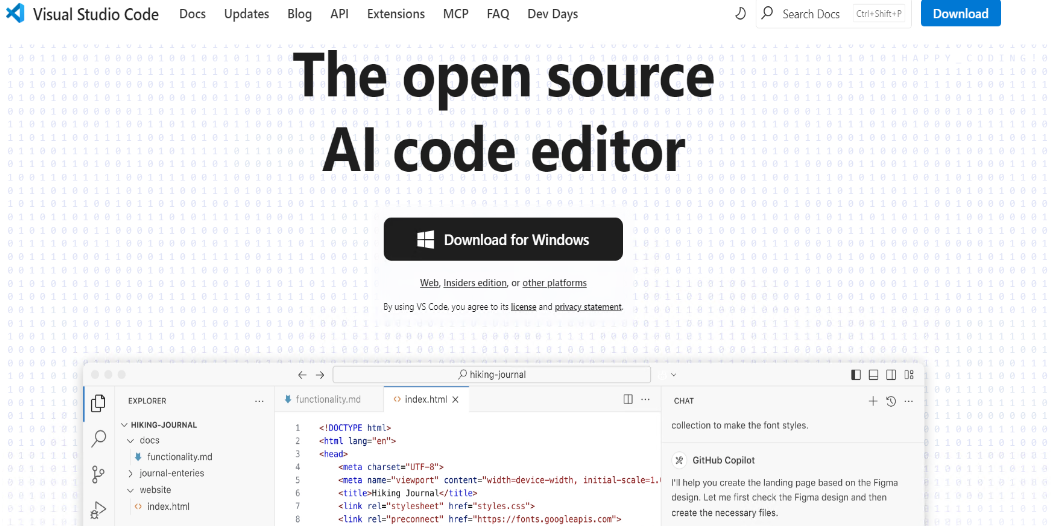Click the Visual Studio Code logo
Viewport: 1051px width, 526px height.
click(x=15, y=13)
